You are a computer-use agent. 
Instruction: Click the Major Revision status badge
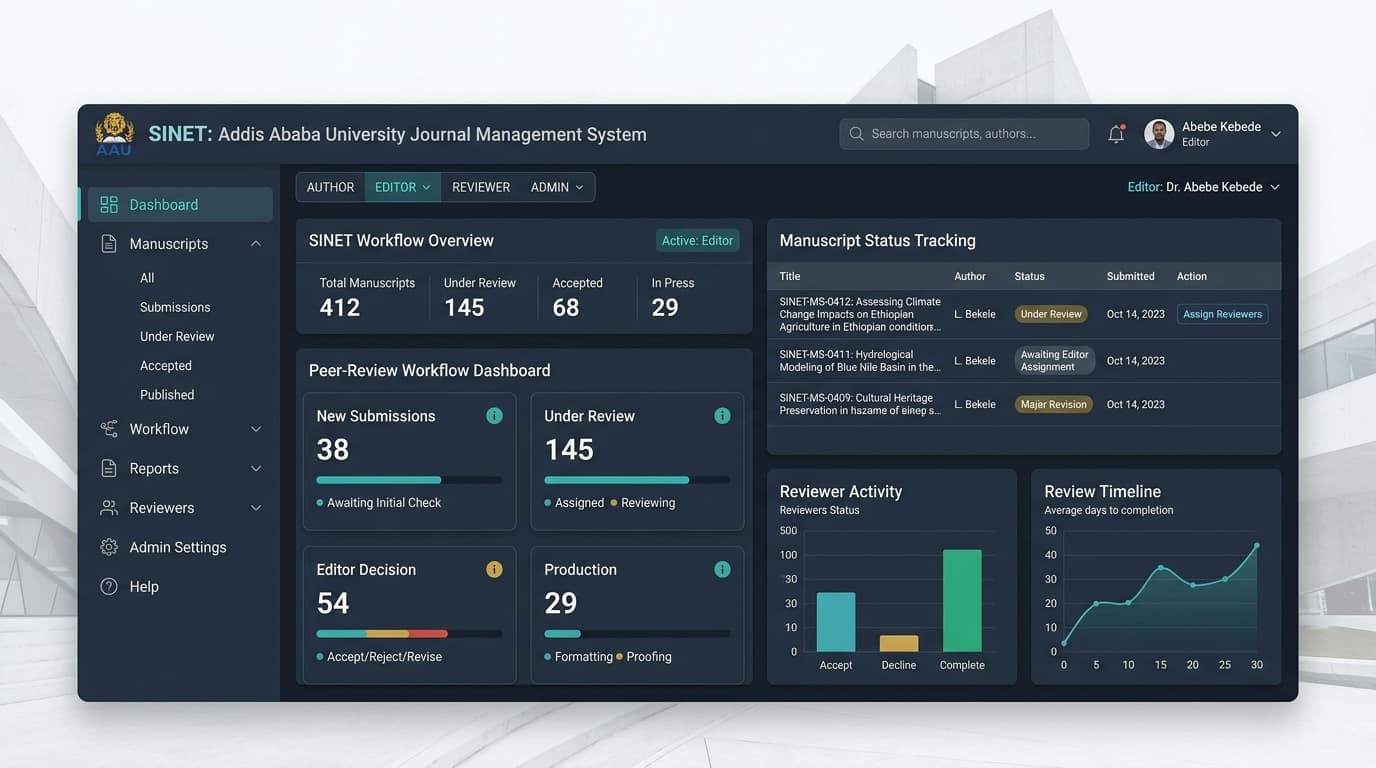pos(1053,405)
